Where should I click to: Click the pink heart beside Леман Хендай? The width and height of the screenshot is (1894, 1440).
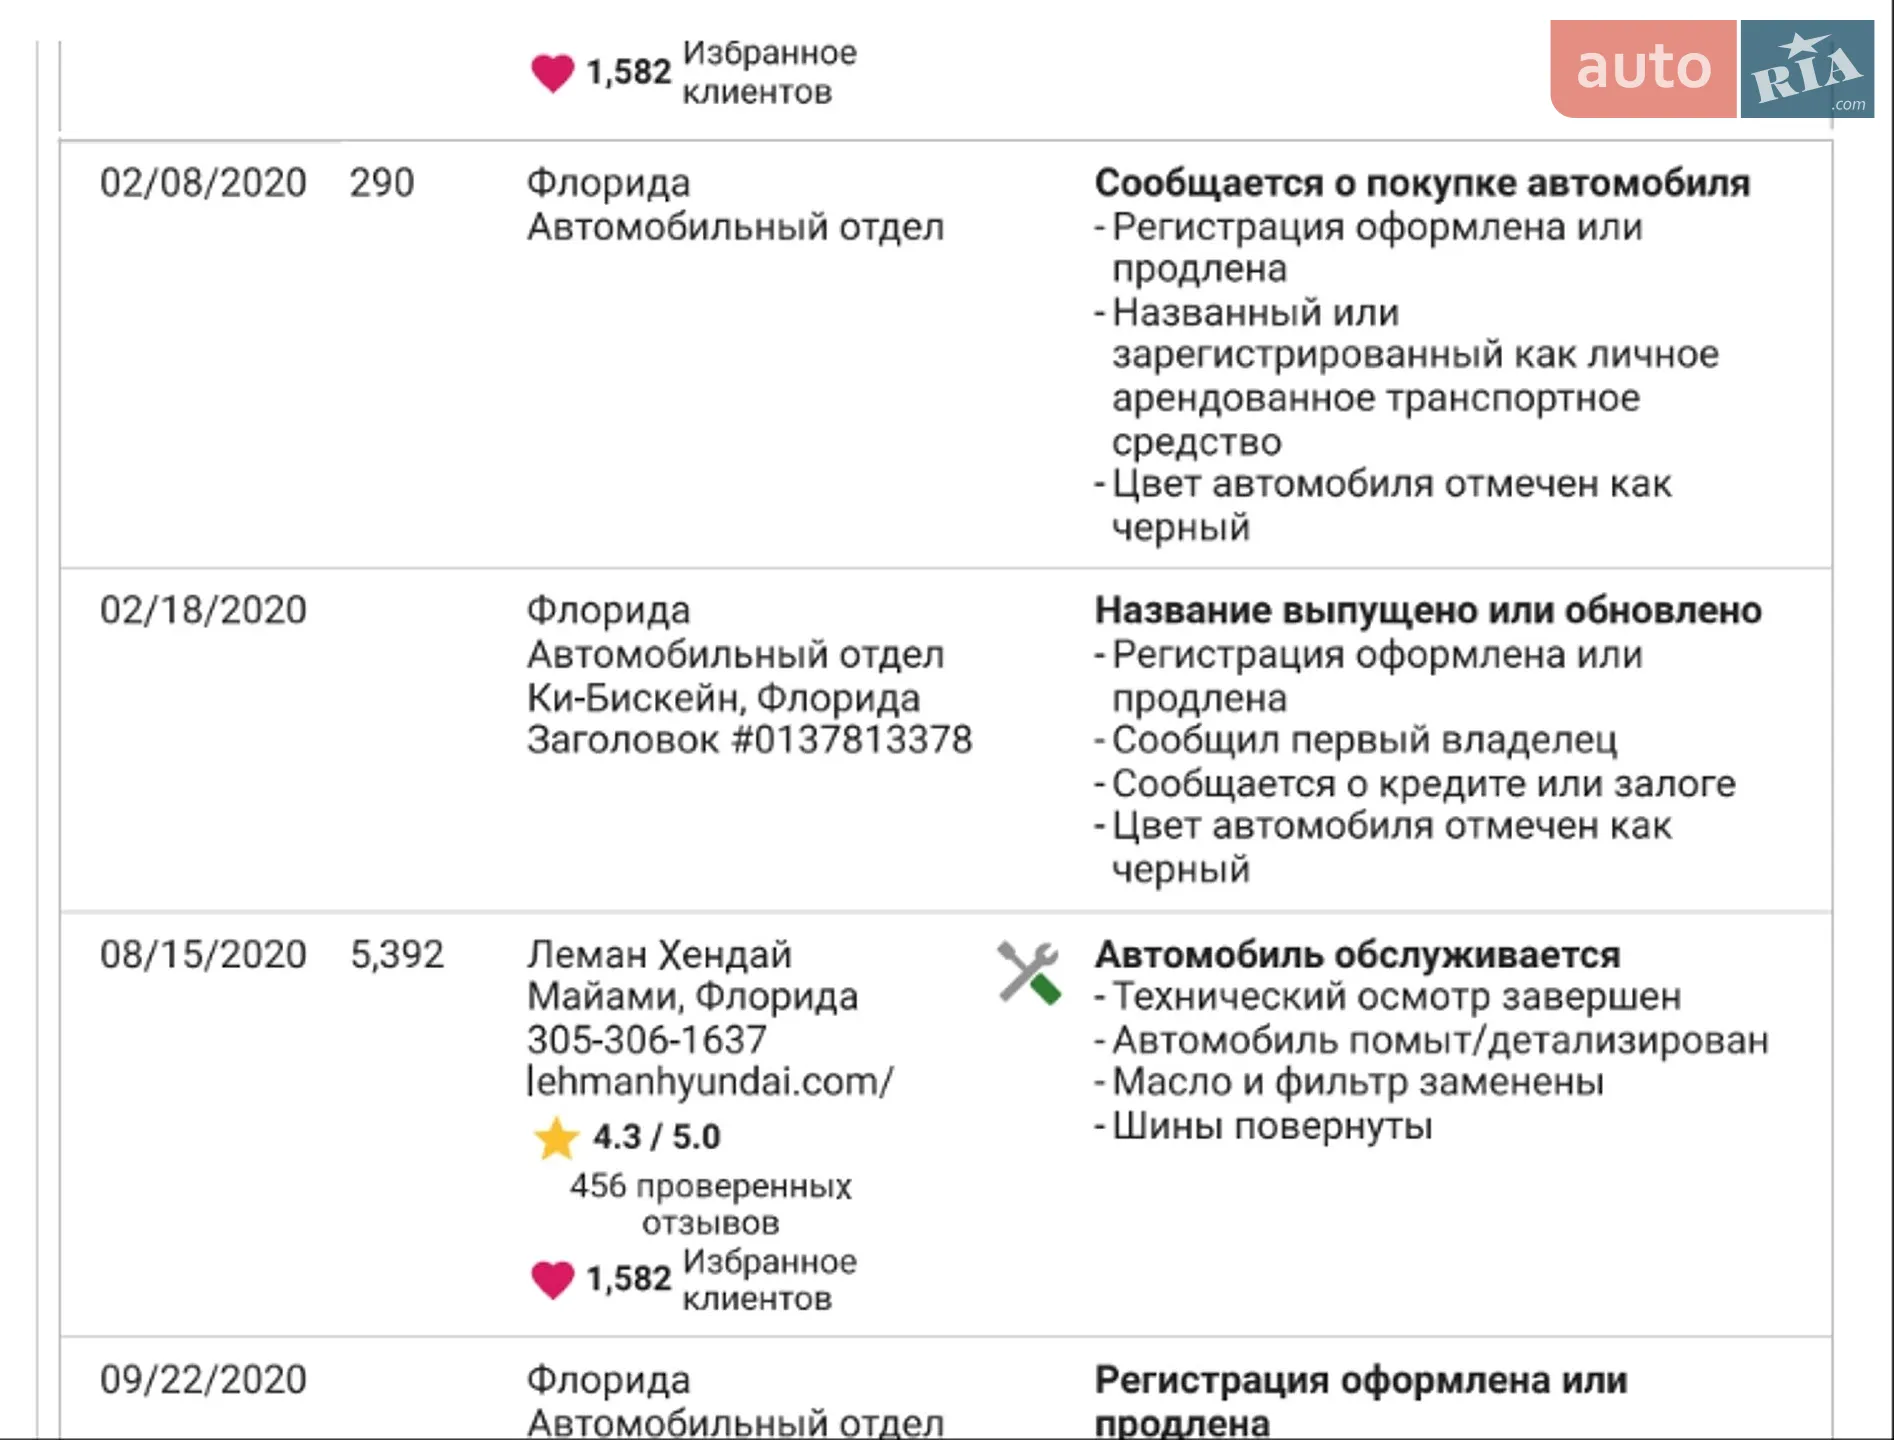point(552,1279)
